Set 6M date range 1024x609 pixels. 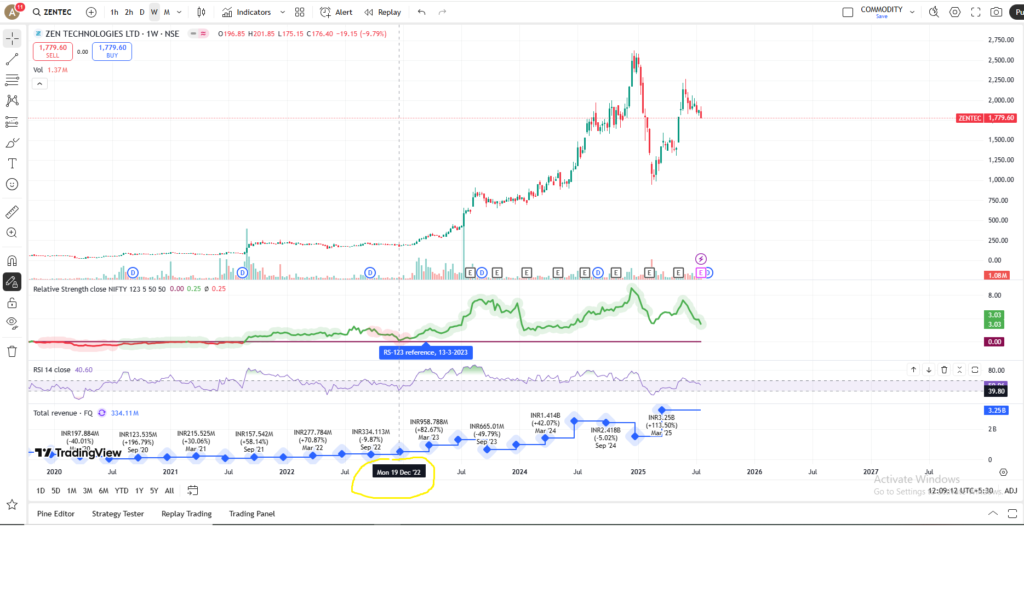coord(103,490)
